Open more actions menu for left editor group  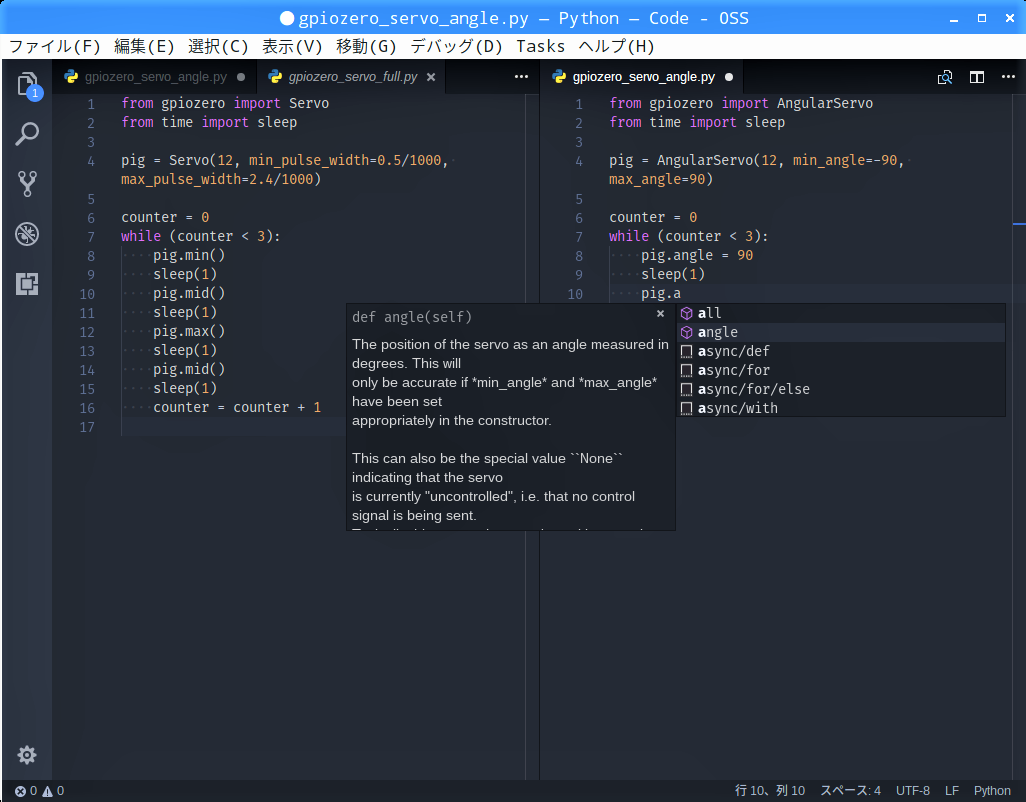click(522, 77)
